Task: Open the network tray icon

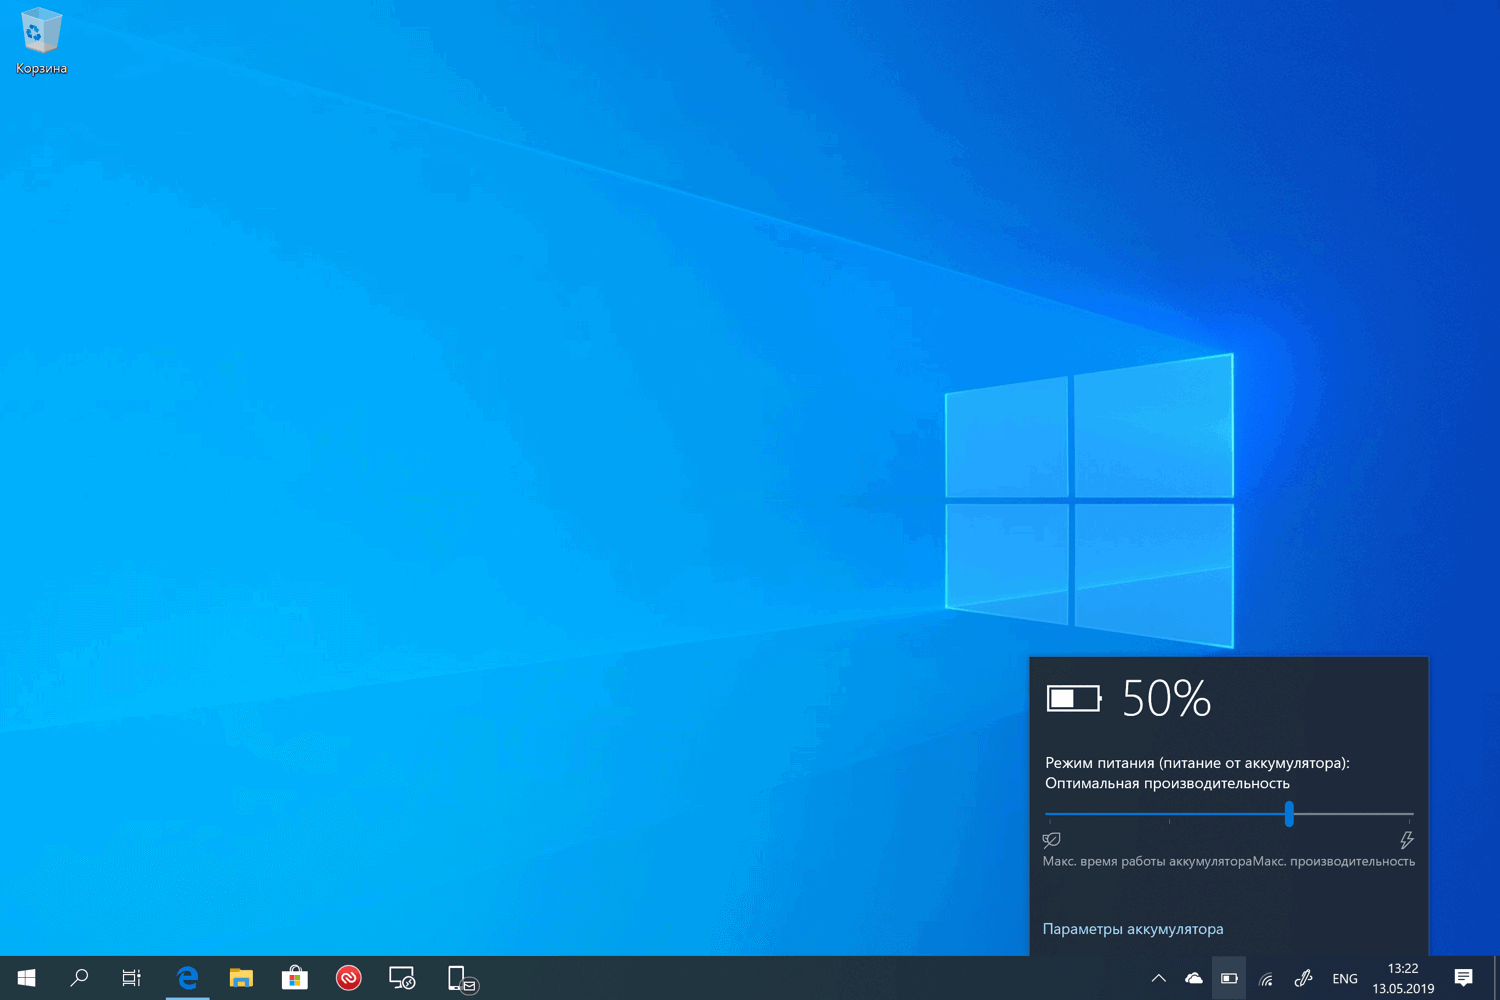Action: click(1266, 978)
